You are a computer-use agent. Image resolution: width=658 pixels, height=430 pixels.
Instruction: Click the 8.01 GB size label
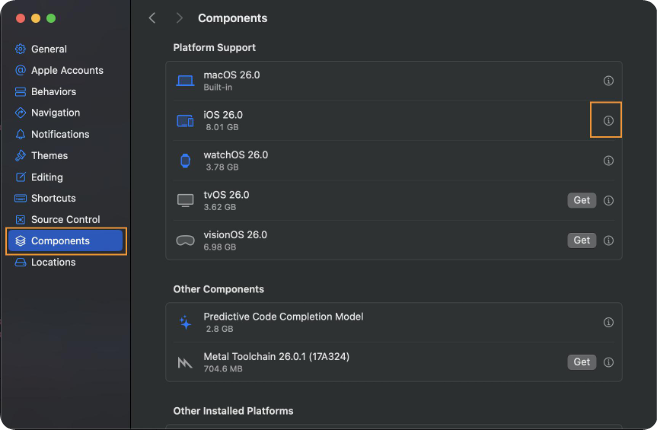tap(222, 127)
